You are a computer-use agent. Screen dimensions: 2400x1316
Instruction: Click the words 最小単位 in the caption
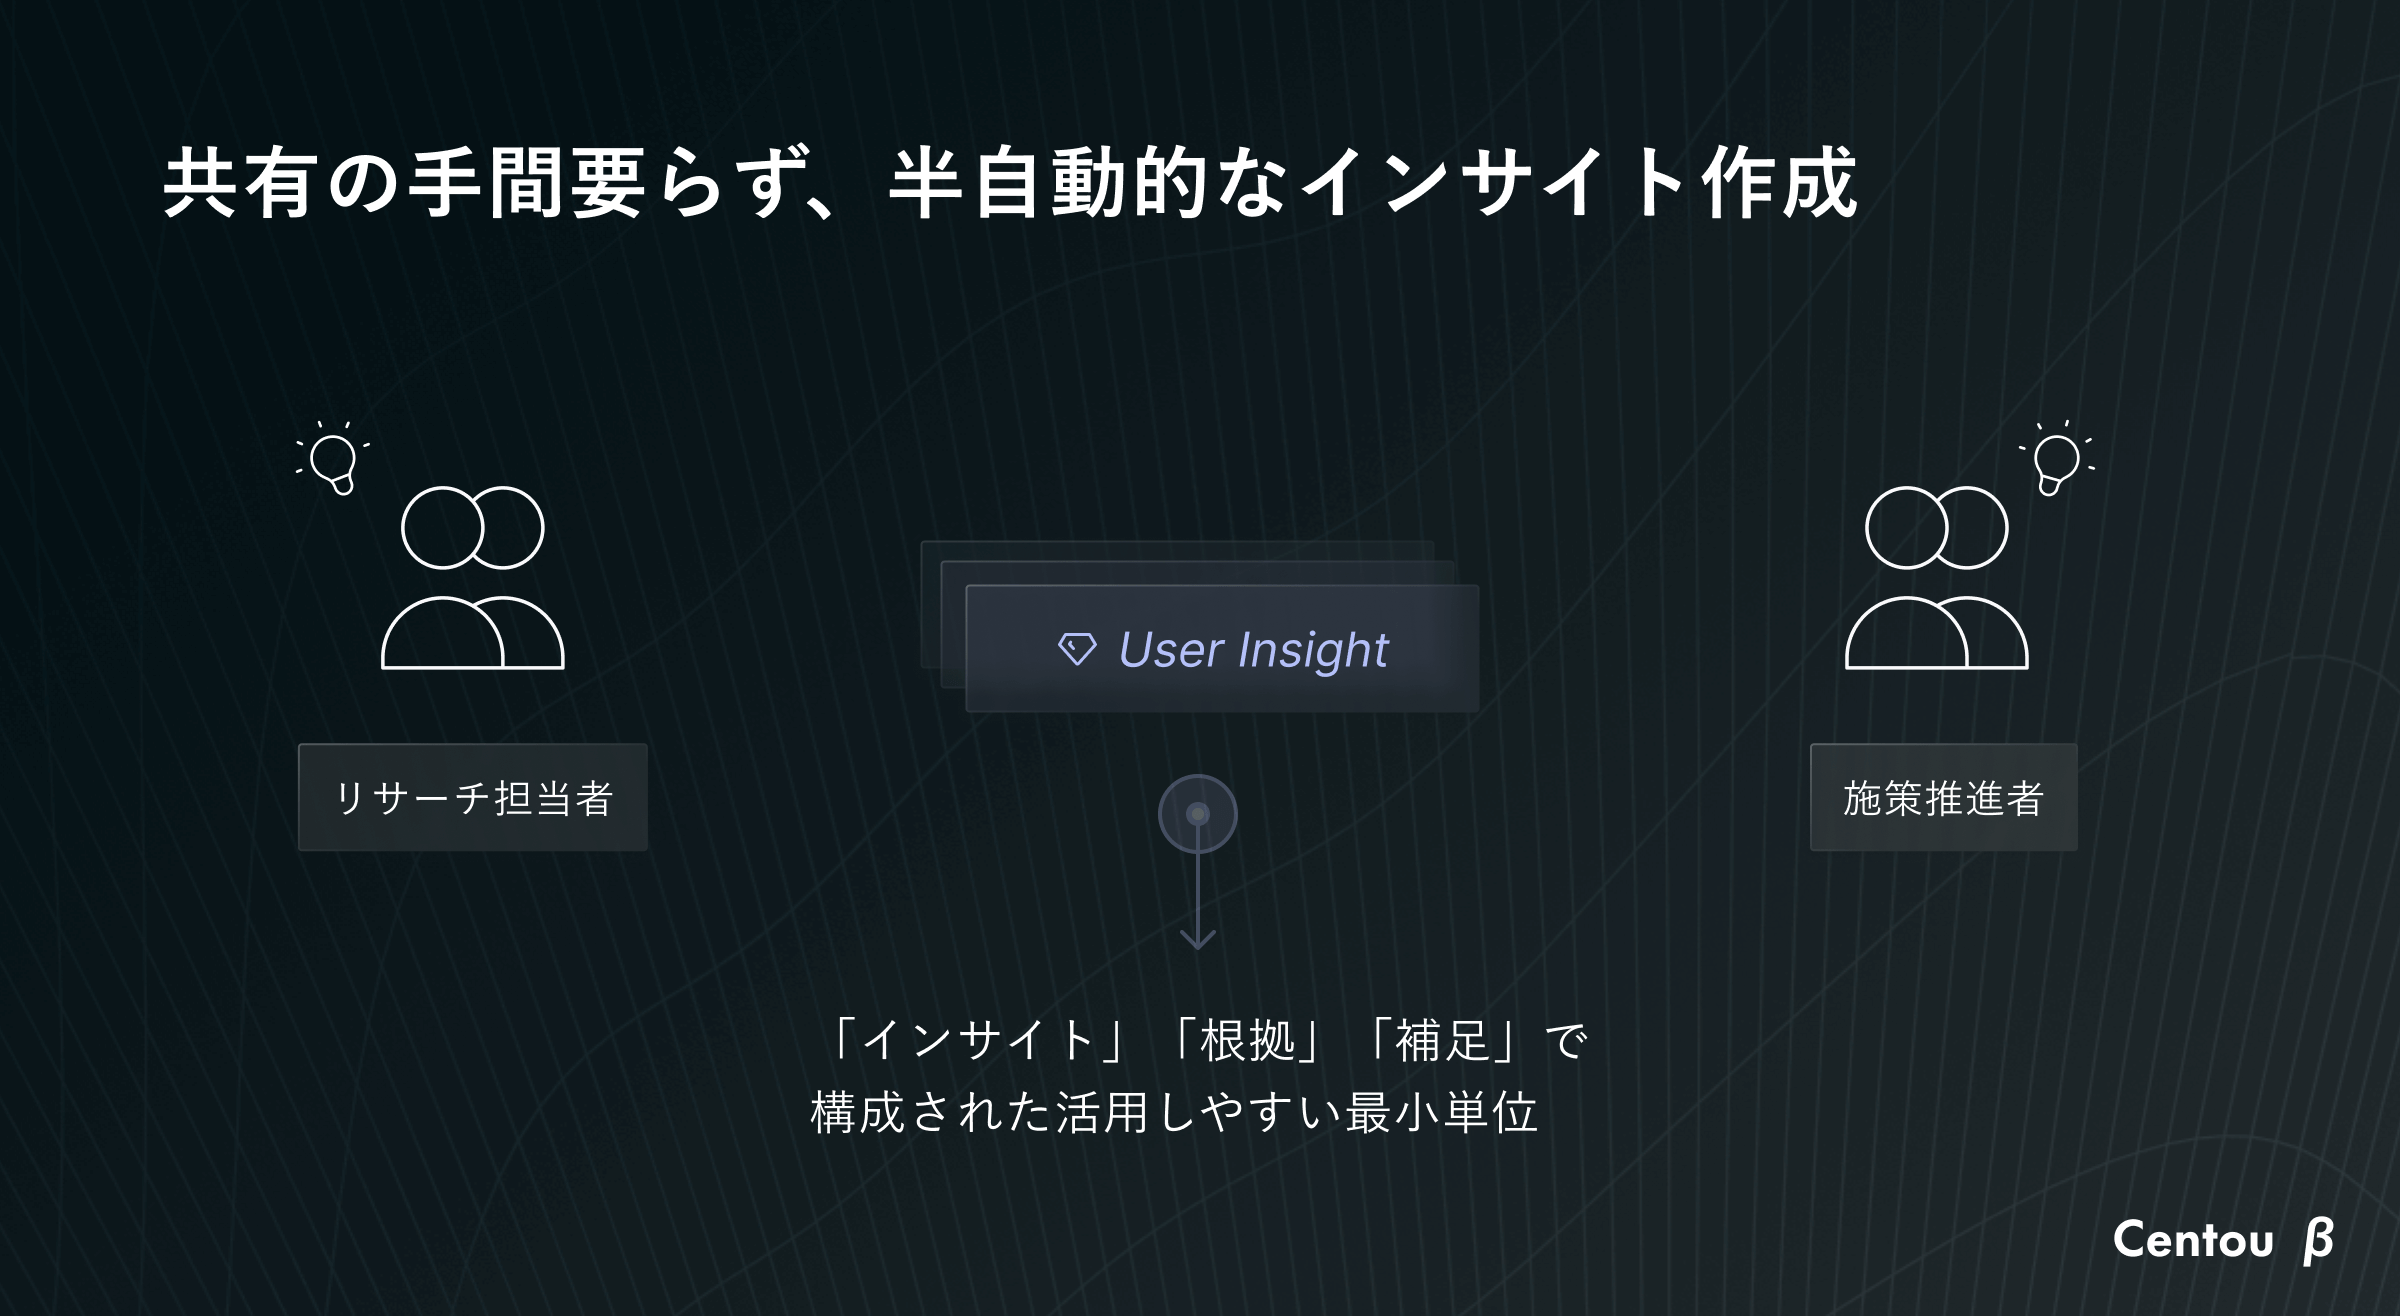tap(1441, 1112)
